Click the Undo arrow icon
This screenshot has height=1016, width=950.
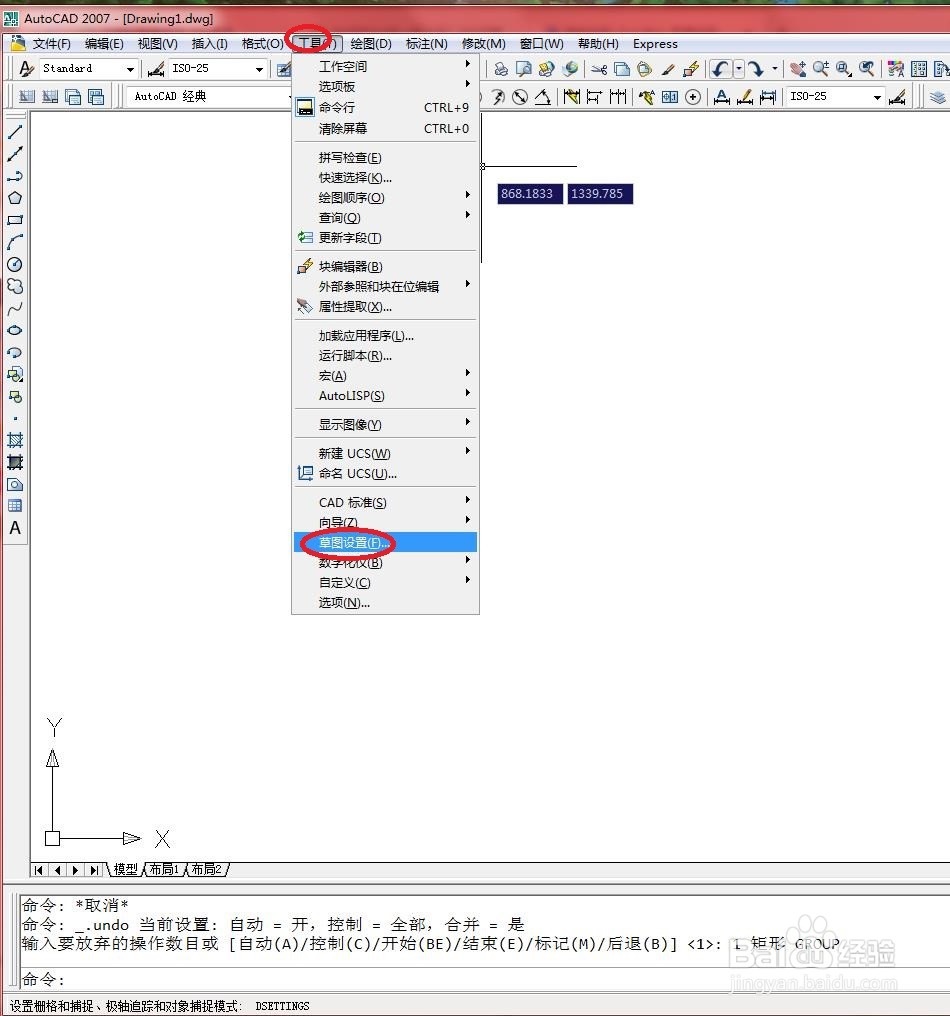[x=721, y=69]
